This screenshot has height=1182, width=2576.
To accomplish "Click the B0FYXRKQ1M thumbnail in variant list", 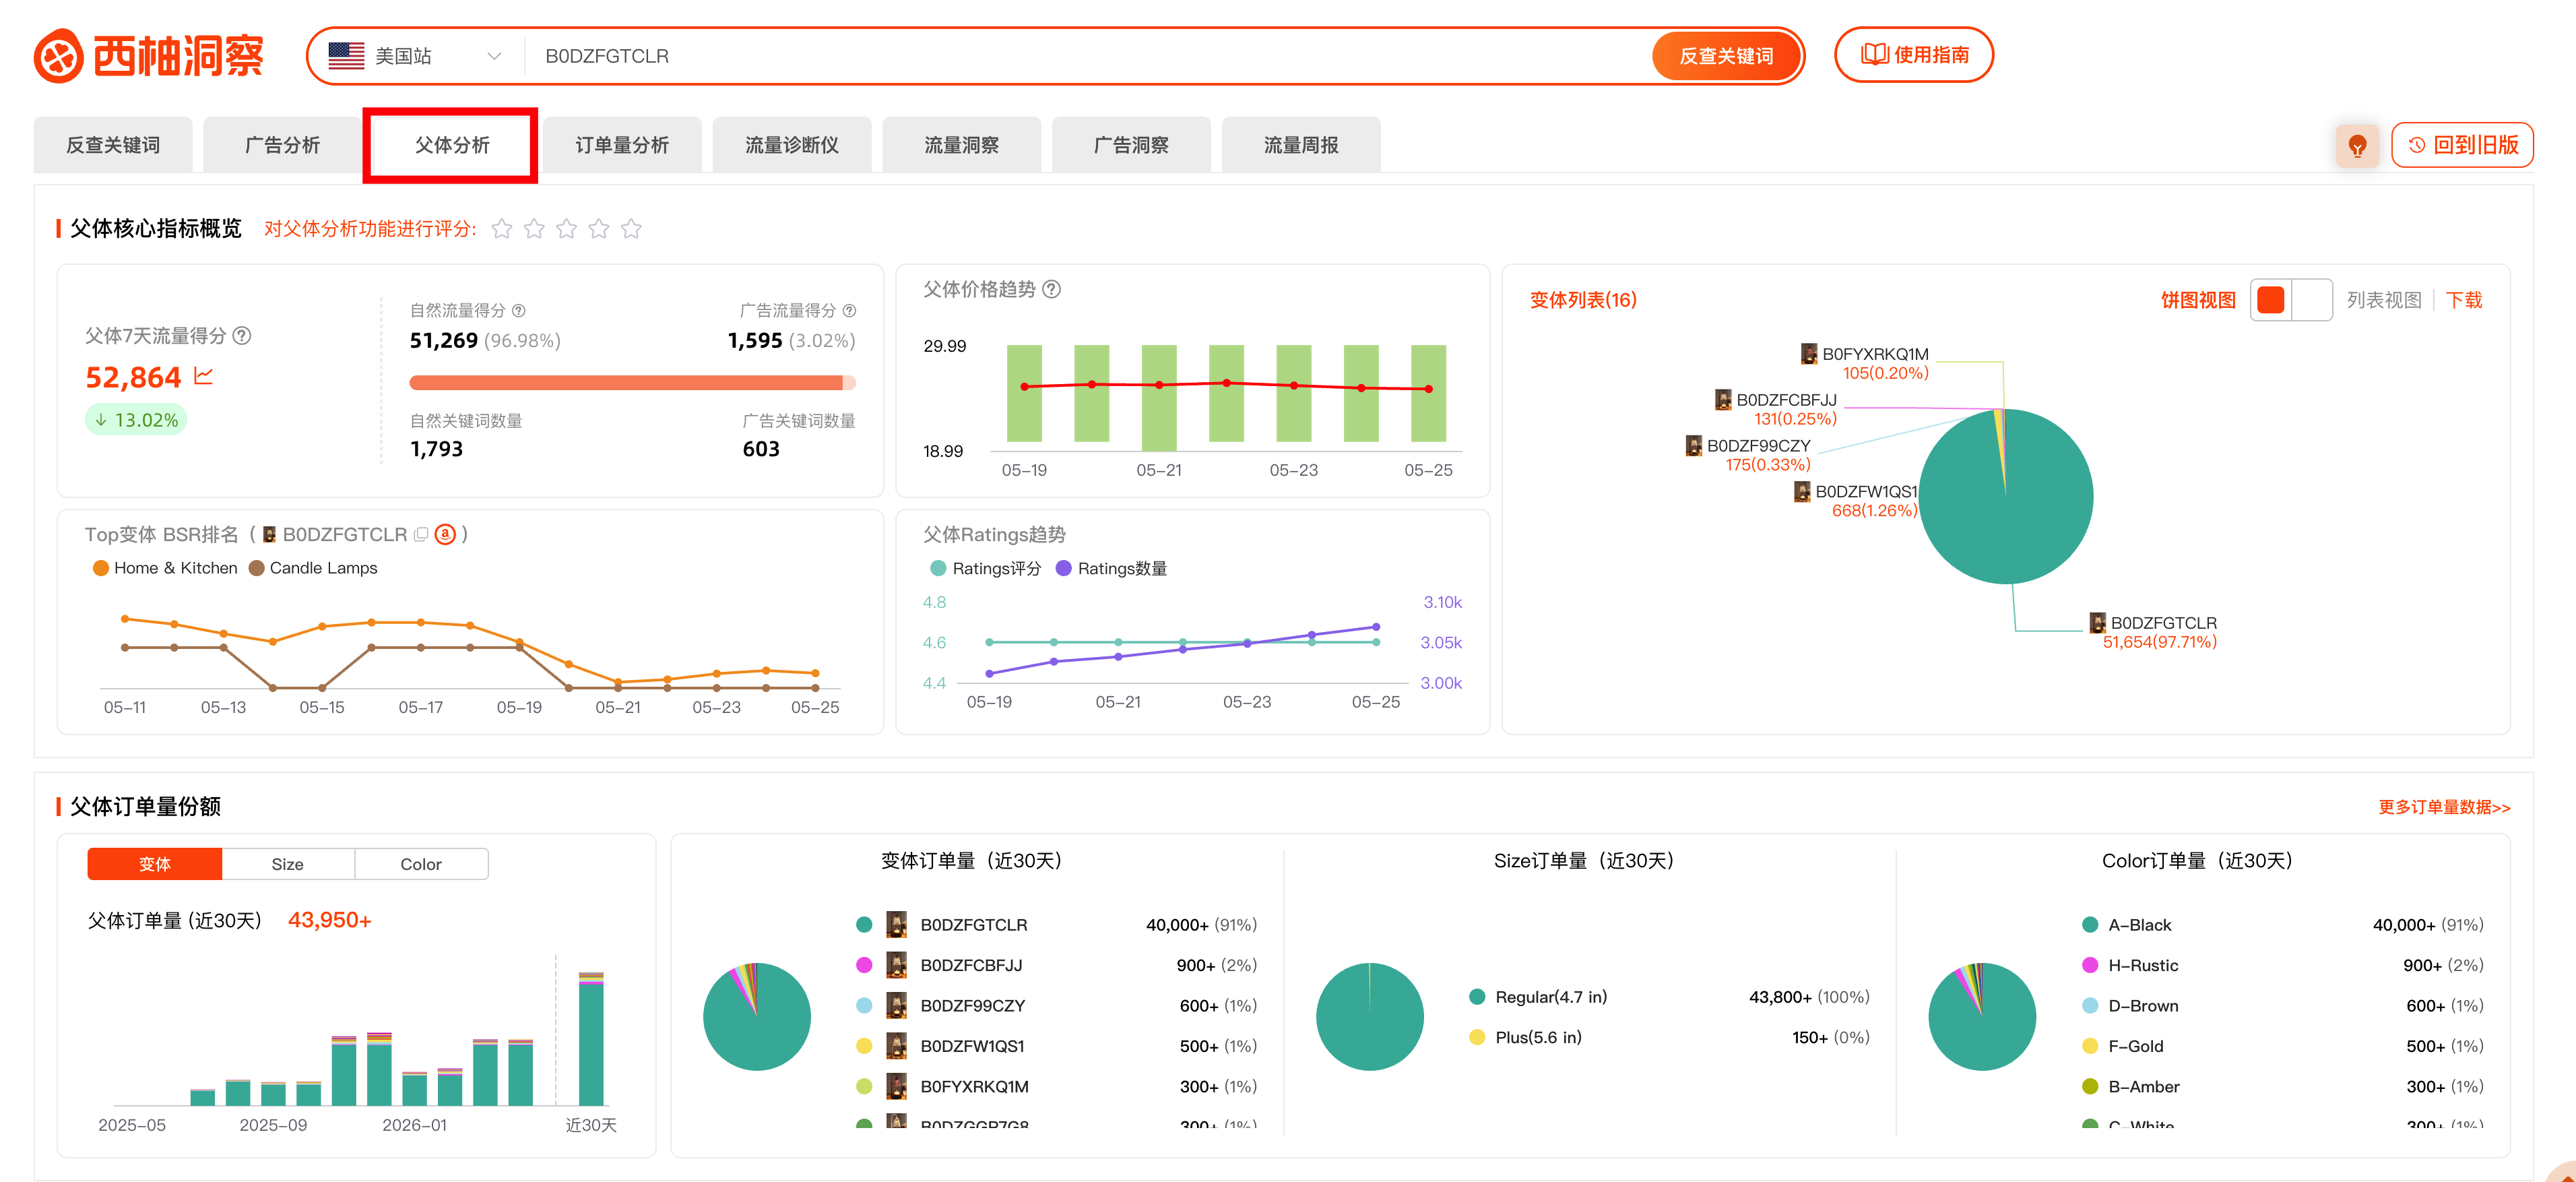I will (x=897, y=1086).
